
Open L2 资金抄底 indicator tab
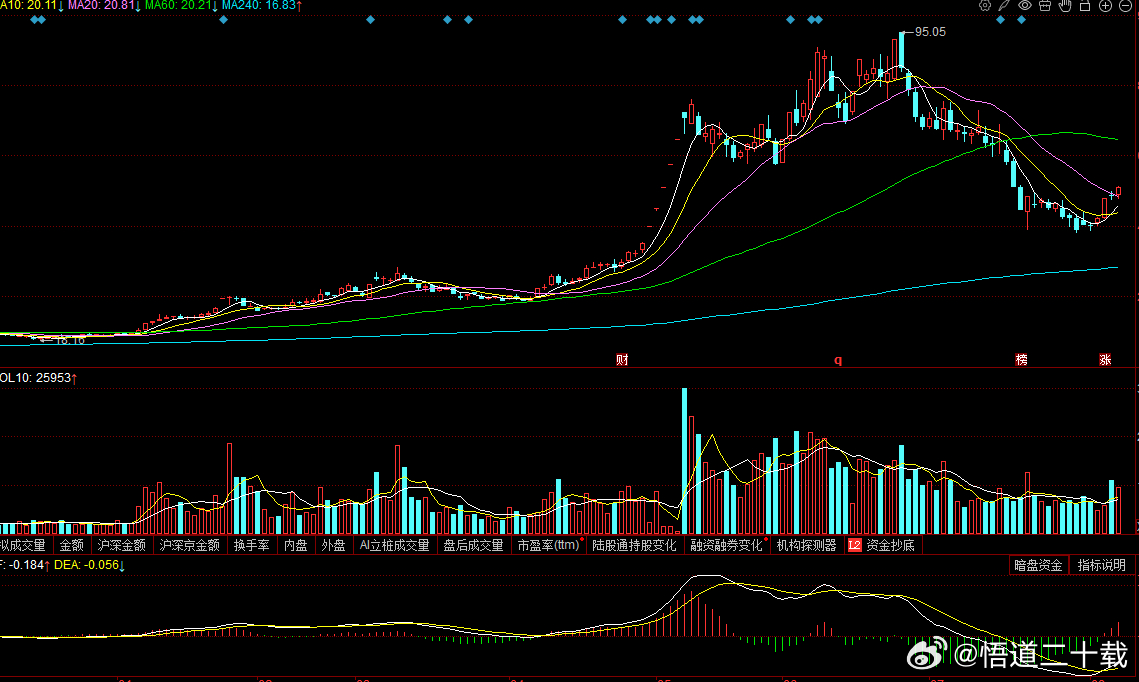point(882,545)
